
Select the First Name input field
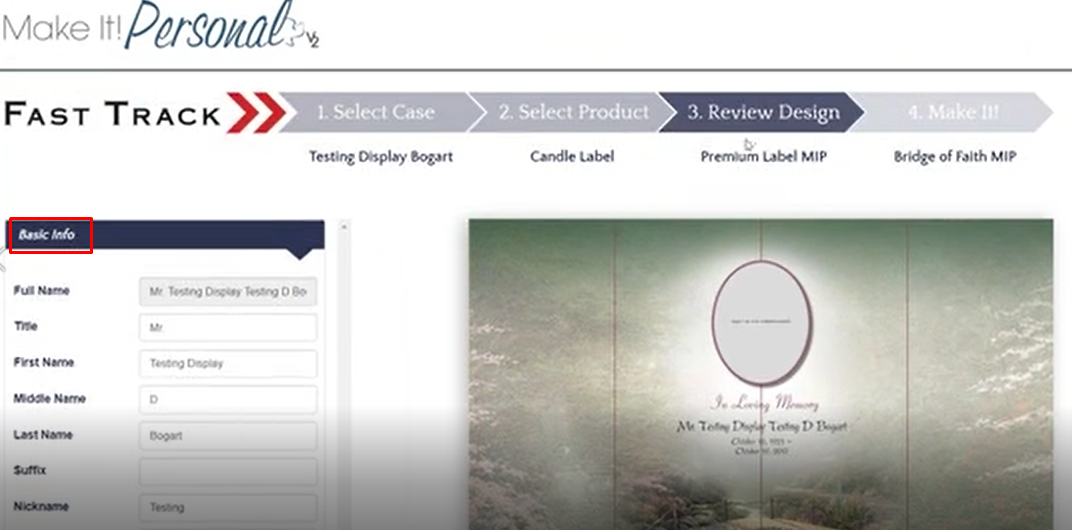click(x=228, y=364)
